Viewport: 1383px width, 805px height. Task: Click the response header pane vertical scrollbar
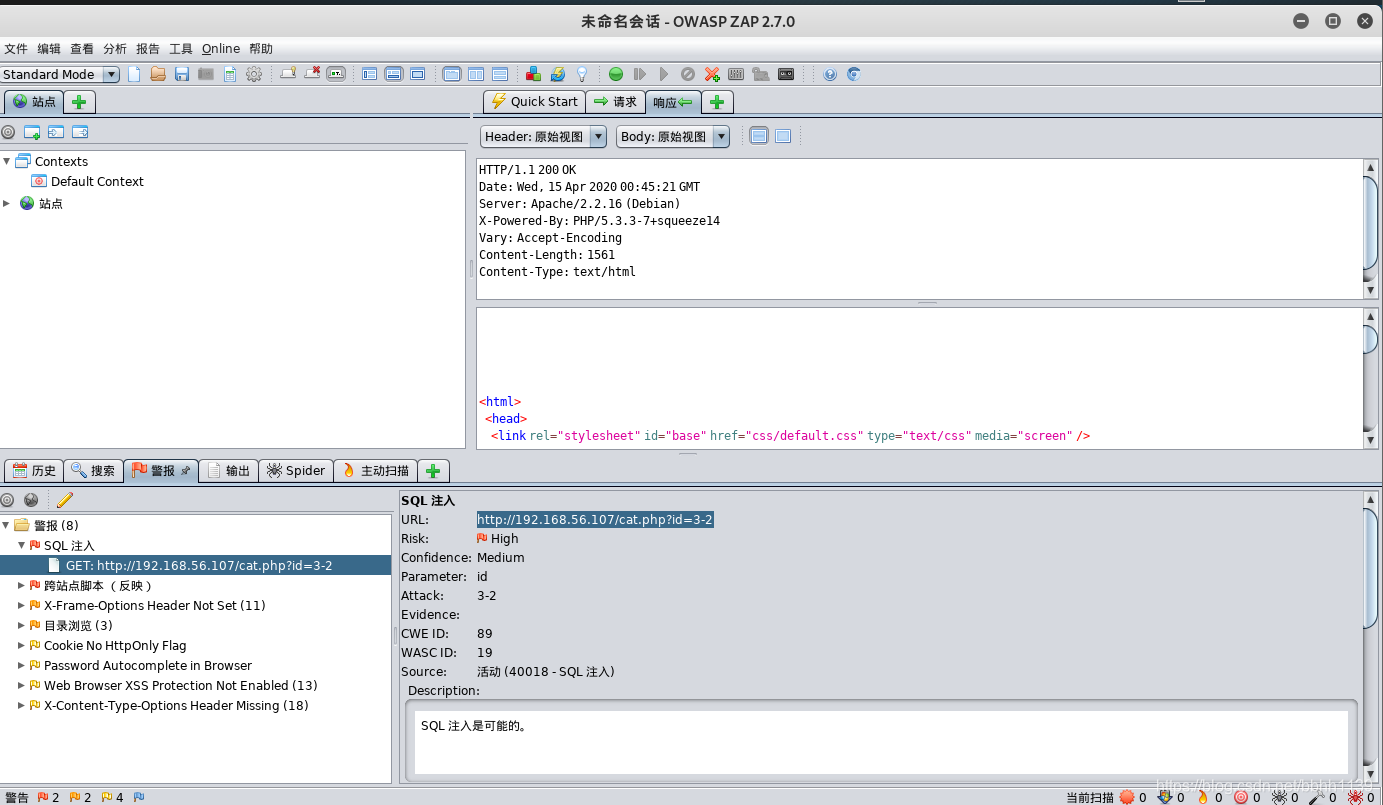[1370, 229]
